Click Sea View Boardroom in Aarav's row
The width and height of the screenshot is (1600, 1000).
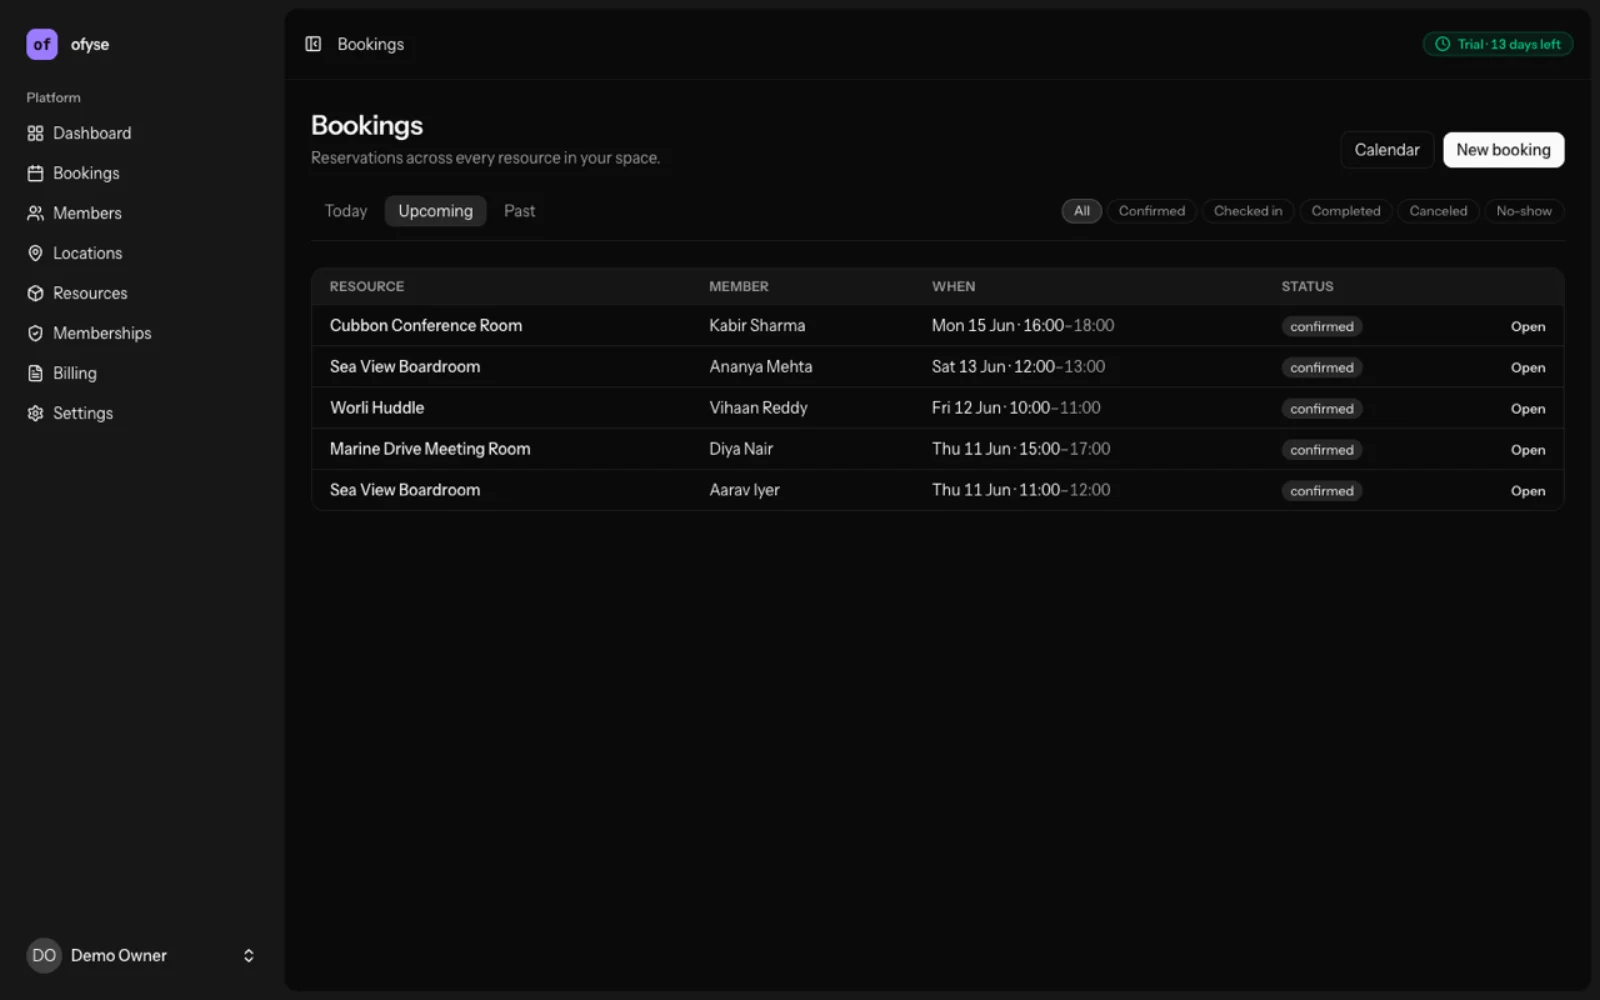point(405,490)
